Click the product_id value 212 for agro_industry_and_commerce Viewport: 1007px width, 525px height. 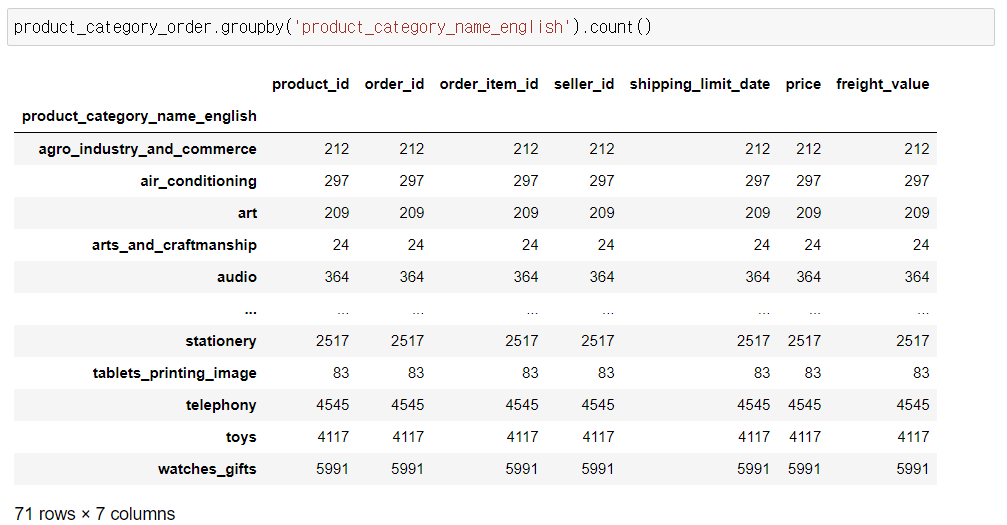tap(337, 149)
